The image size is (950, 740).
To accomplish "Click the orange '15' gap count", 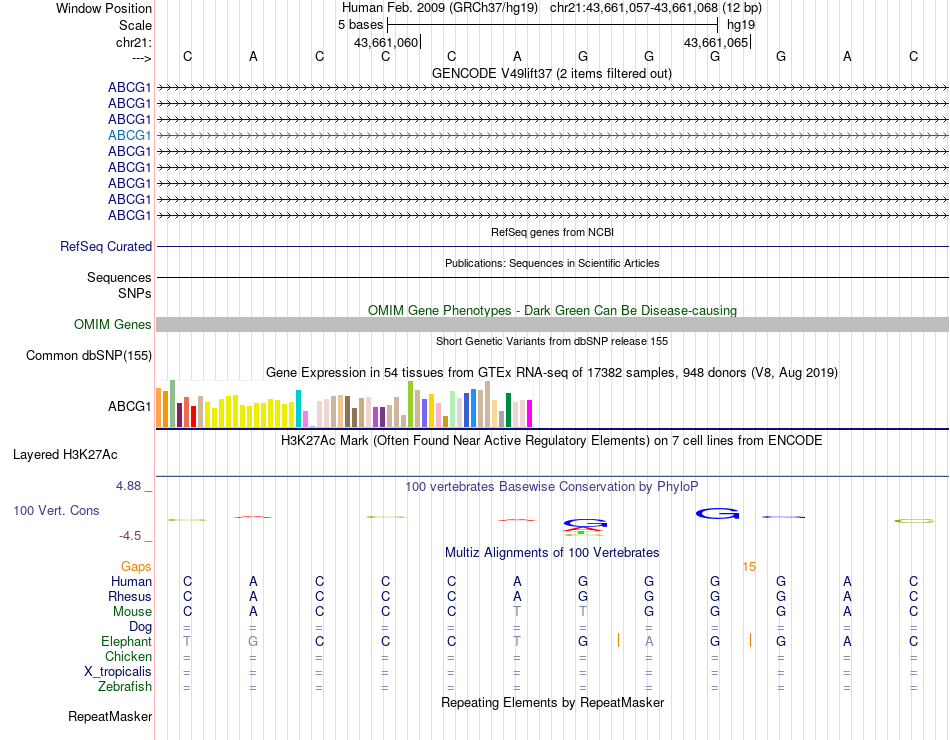I will click(x=749, y=567).
